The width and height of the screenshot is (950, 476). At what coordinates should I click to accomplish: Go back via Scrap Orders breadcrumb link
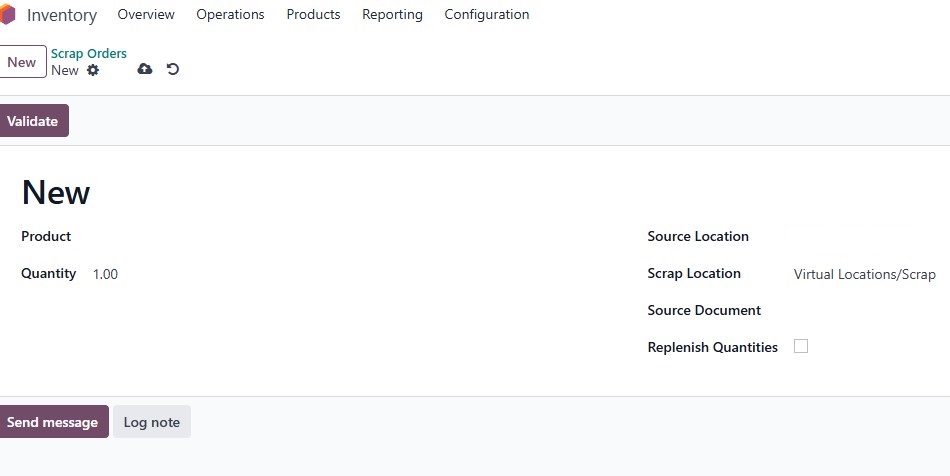click(x=89, y=53)
